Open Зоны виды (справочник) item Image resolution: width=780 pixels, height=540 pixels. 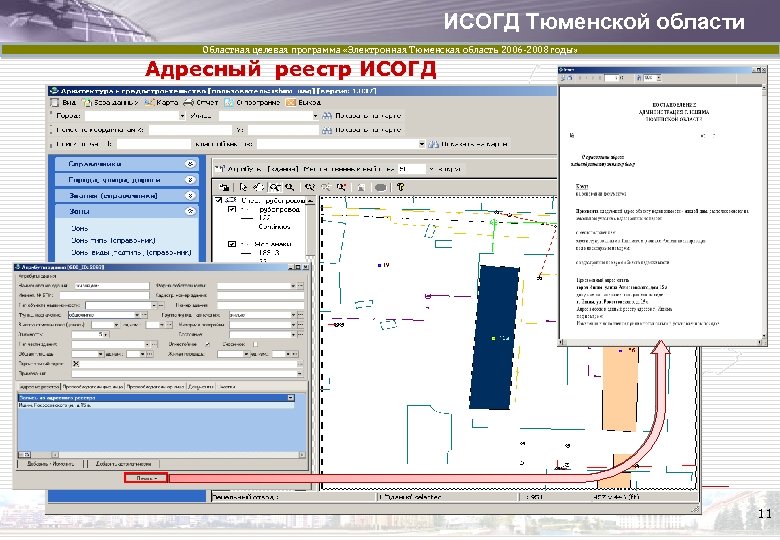(x=131, y=252)
